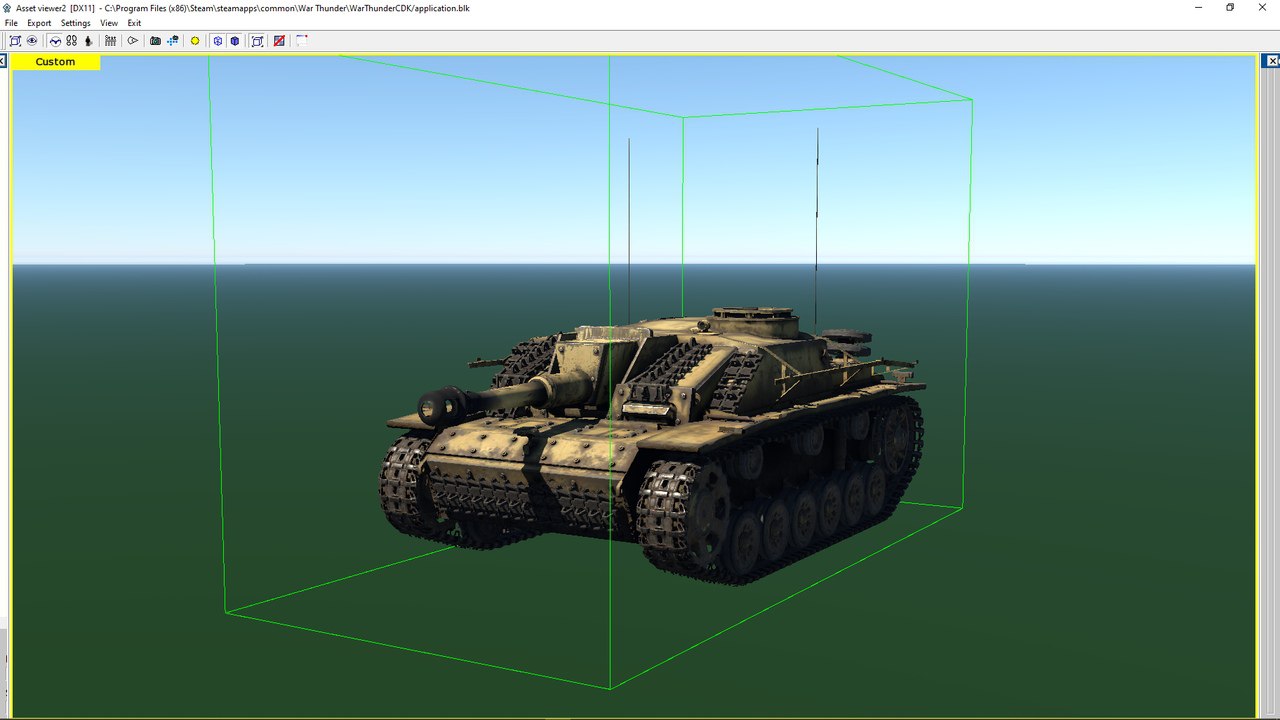Click the bounding box frame icon right of cubes
The width and height of the screenshot is (1280, 720).
coord(257,41)
